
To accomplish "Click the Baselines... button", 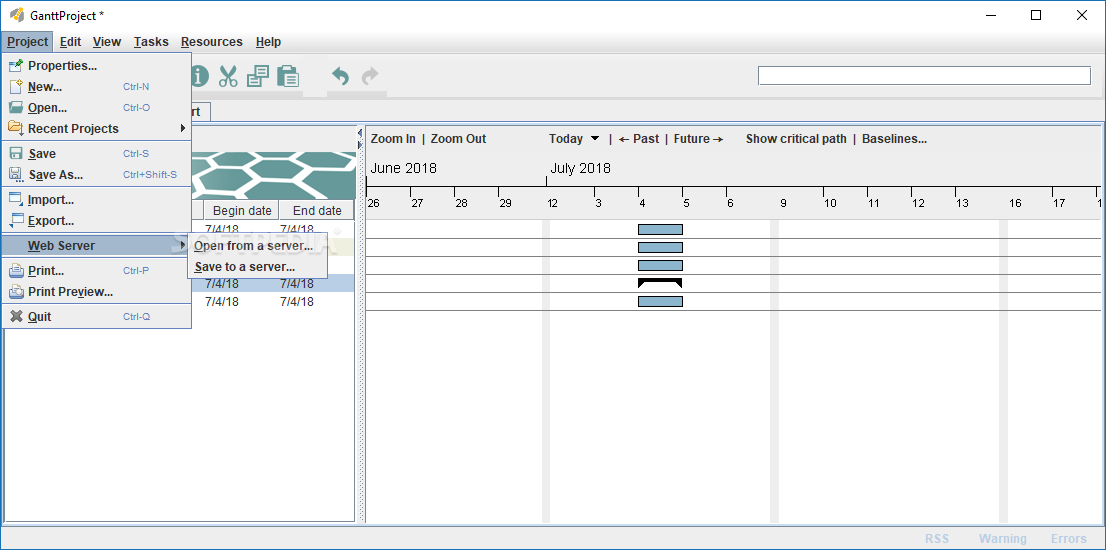I will point(894,139).
